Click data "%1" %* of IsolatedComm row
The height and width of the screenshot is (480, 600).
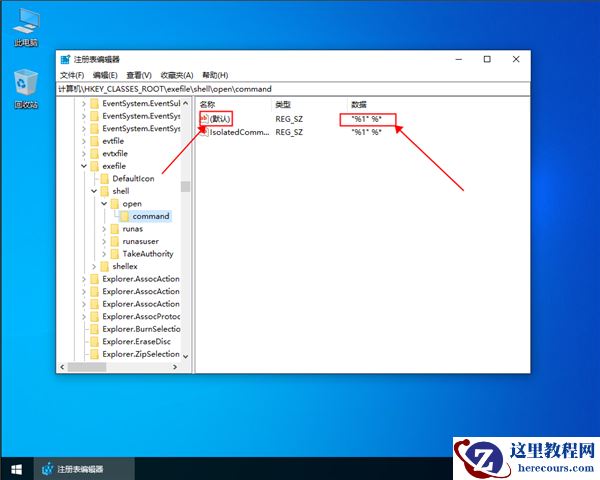pos(367,132)
